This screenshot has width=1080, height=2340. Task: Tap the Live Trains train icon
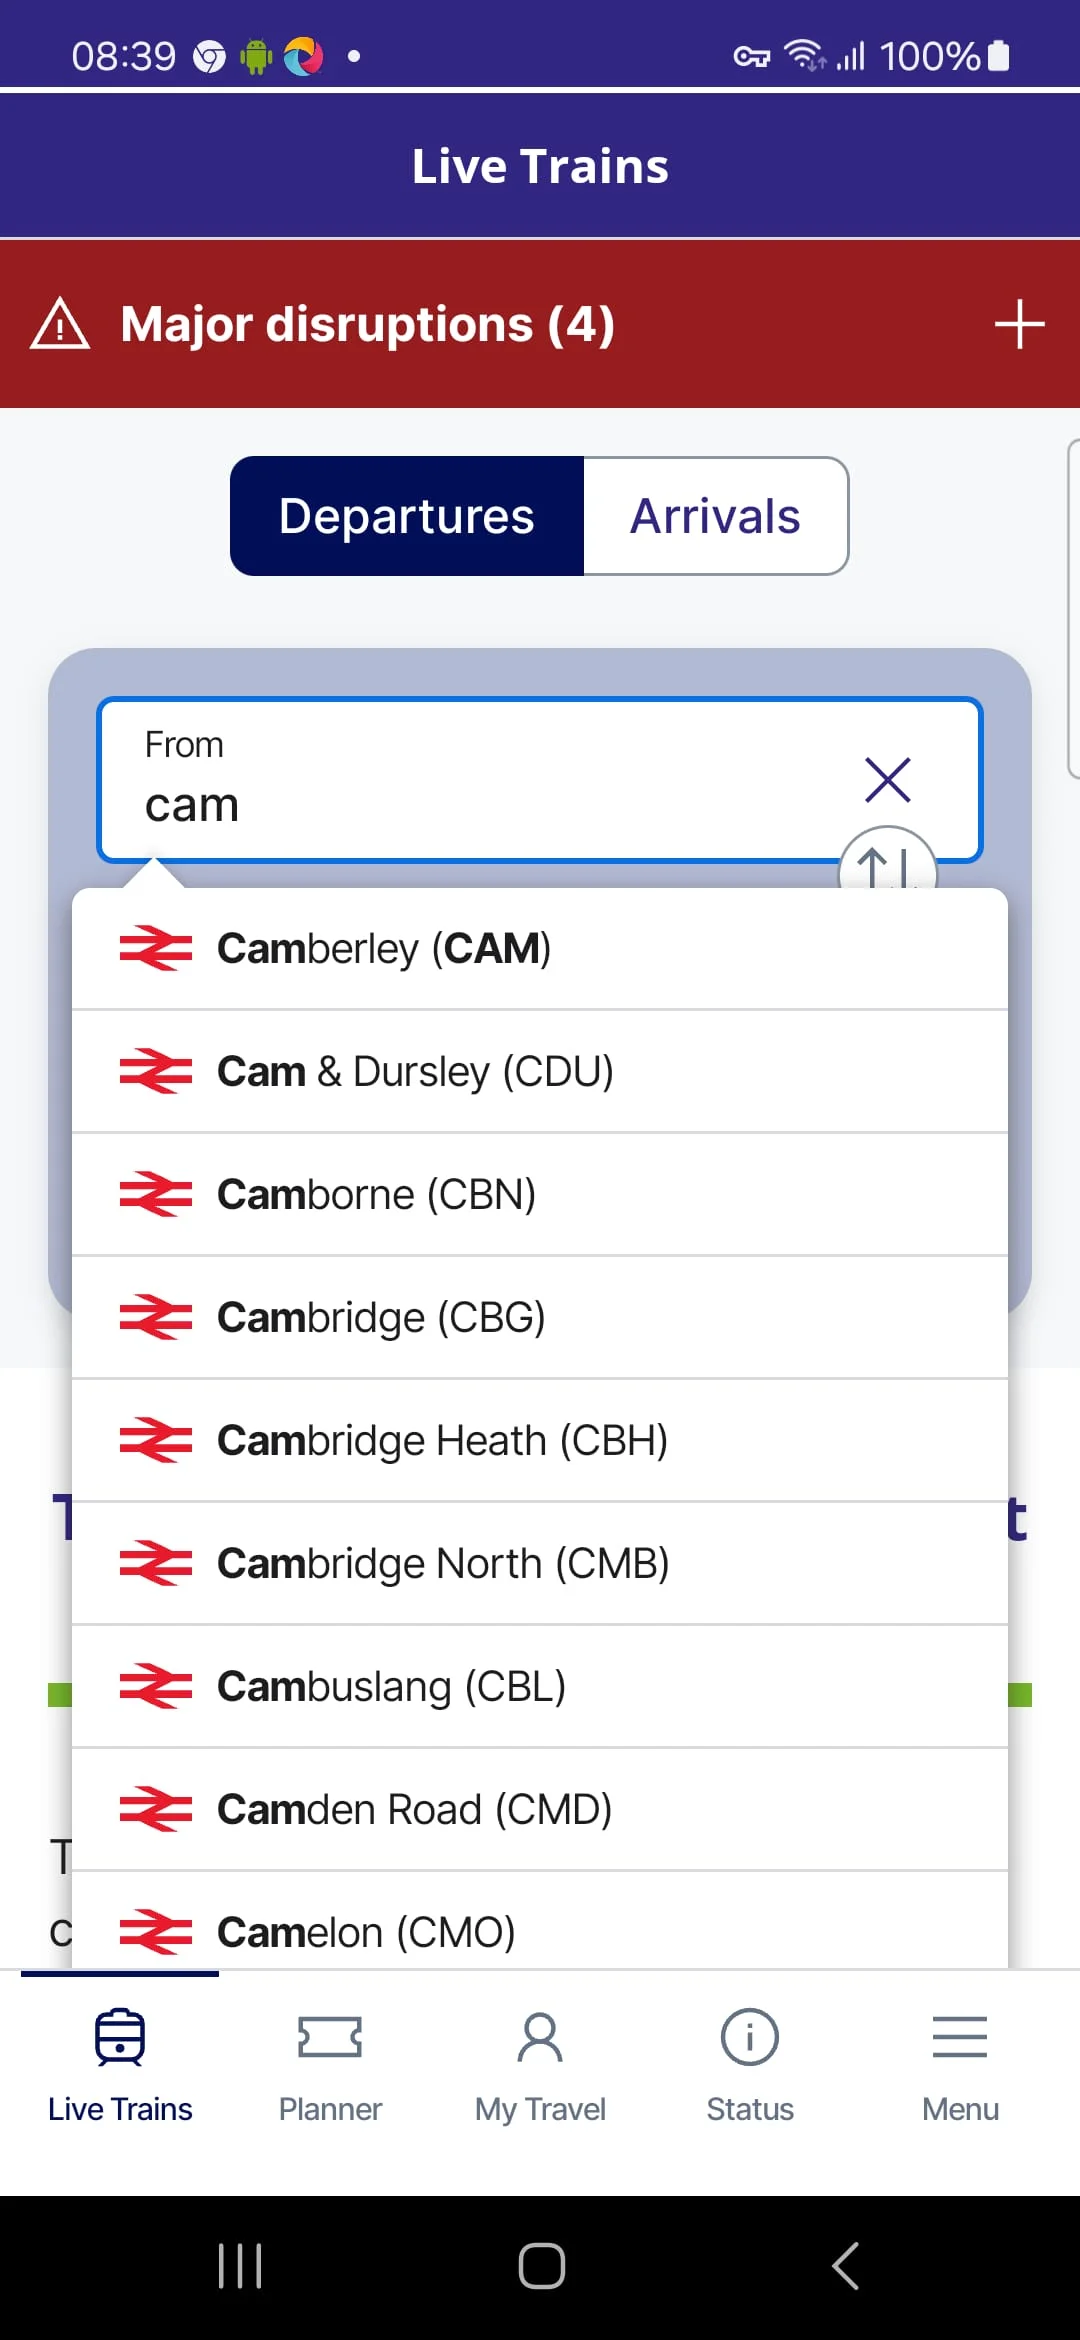tap(120, 2038)
